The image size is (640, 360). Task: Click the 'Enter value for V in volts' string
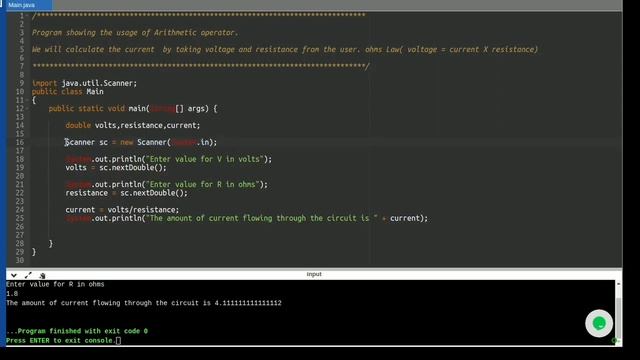click(204, 159)
